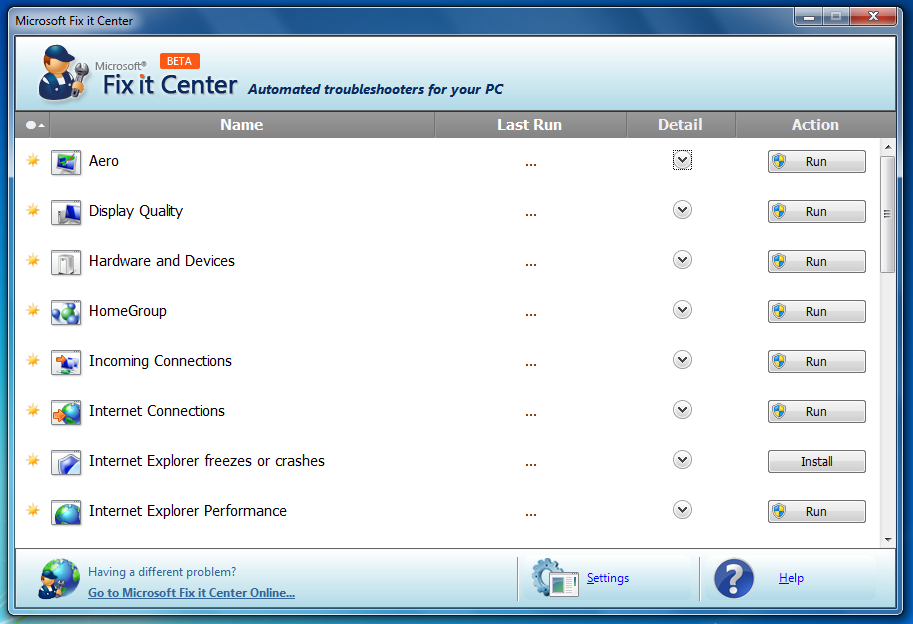
Task: Sort by the Last Run column header
Action: (529, 125)
